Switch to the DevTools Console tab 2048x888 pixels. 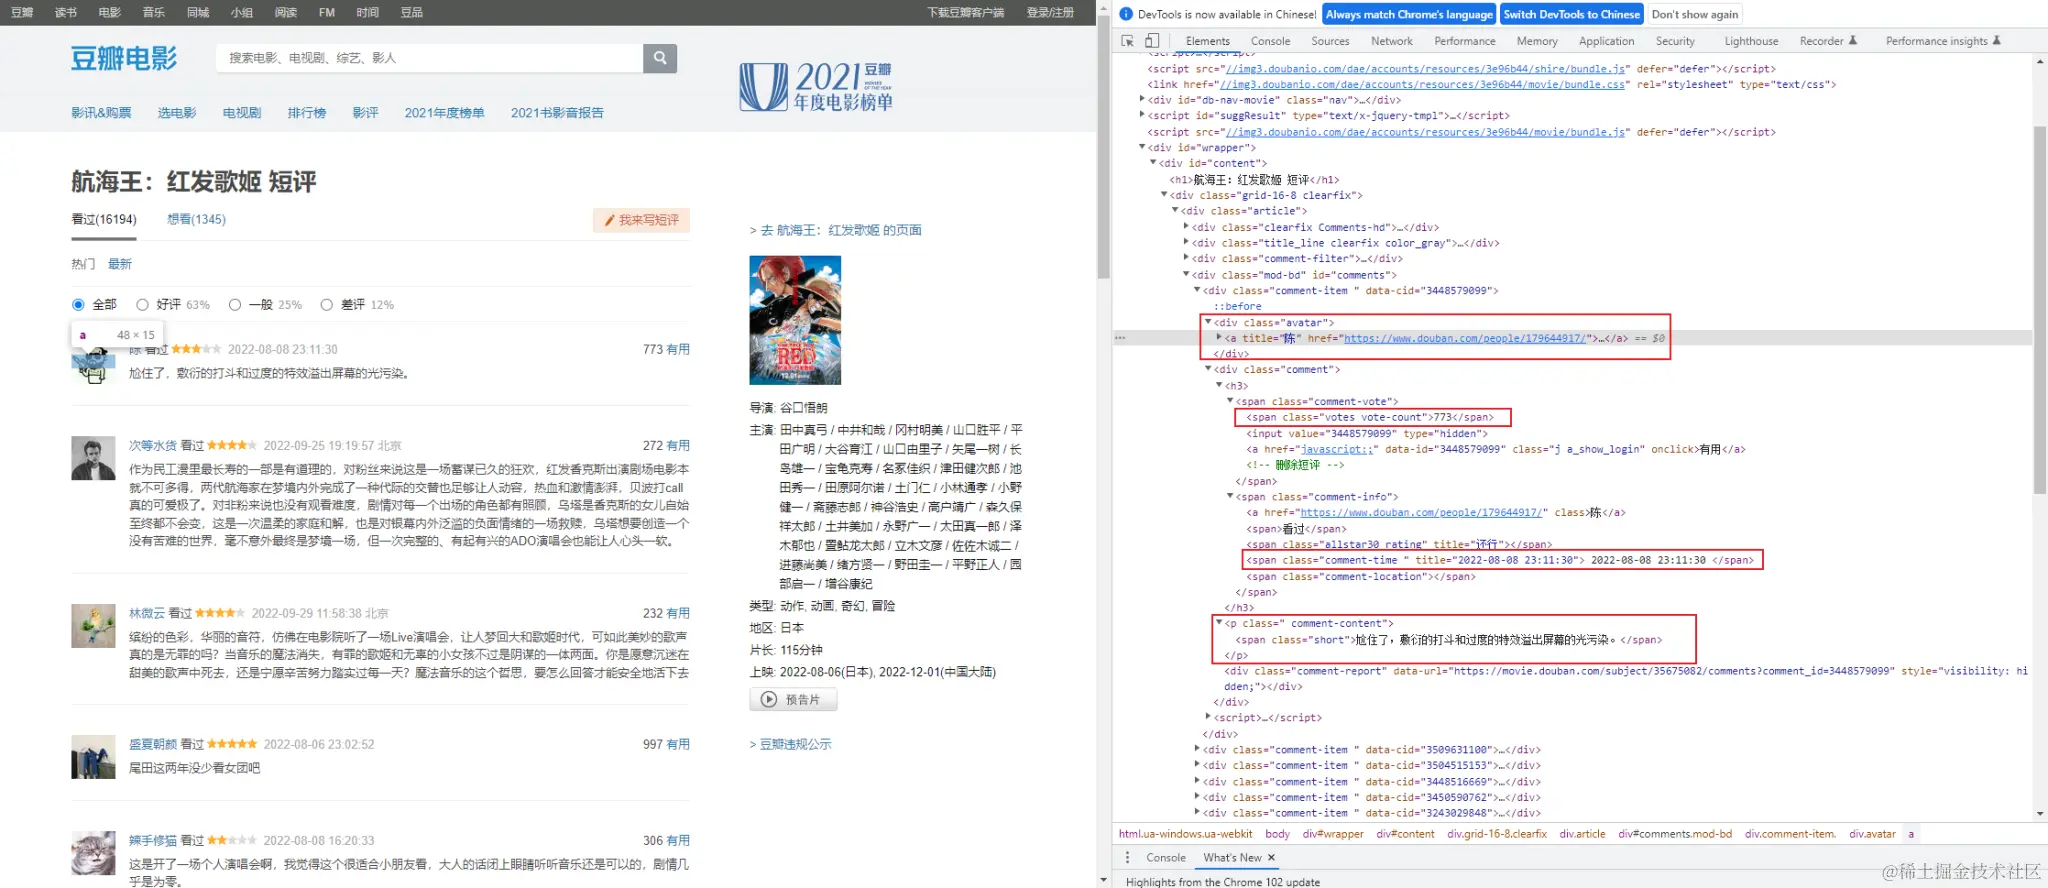tap(1270, 41)
